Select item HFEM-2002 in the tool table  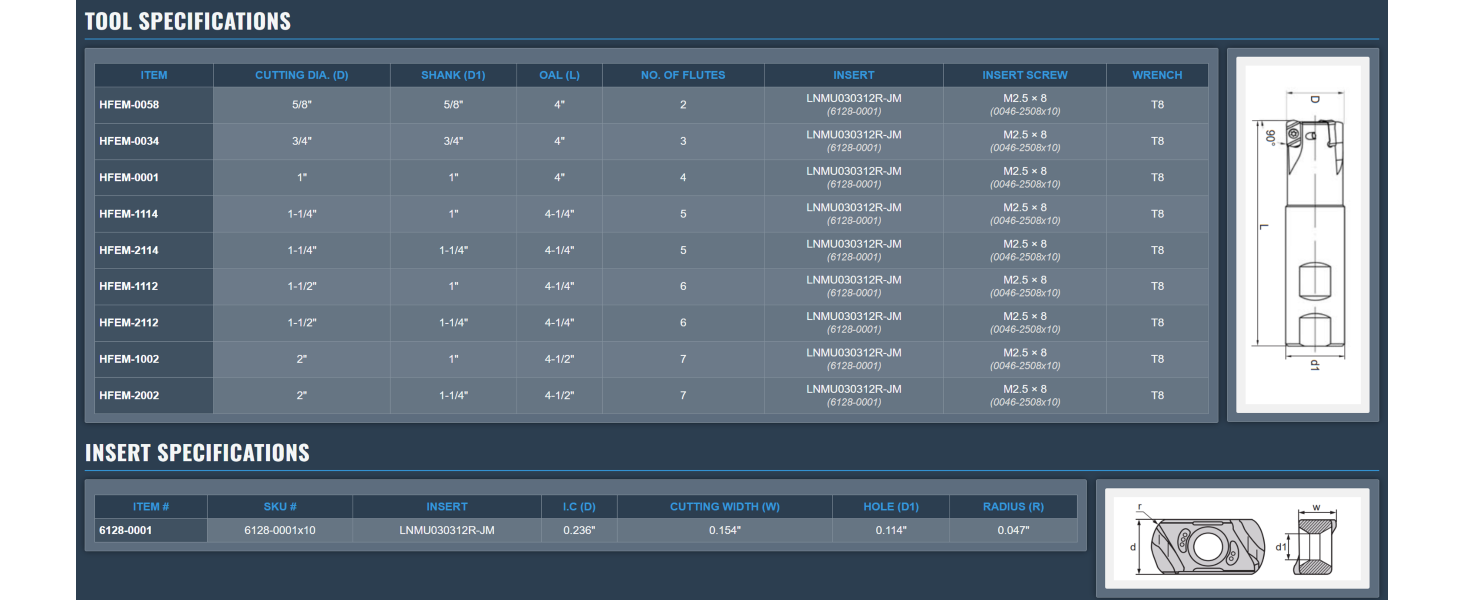129,395
